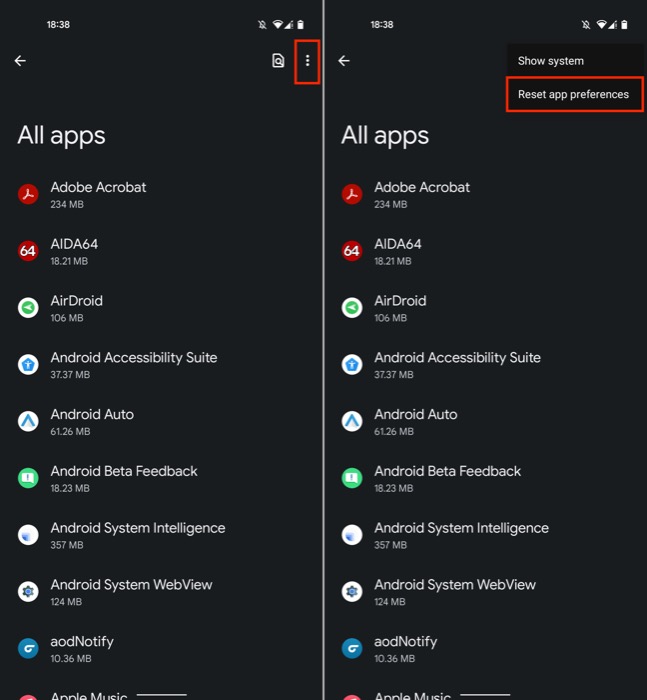Select the Android System Intelligence name in the right list
This screenshot has height=700, width=647.
(461, 528)
